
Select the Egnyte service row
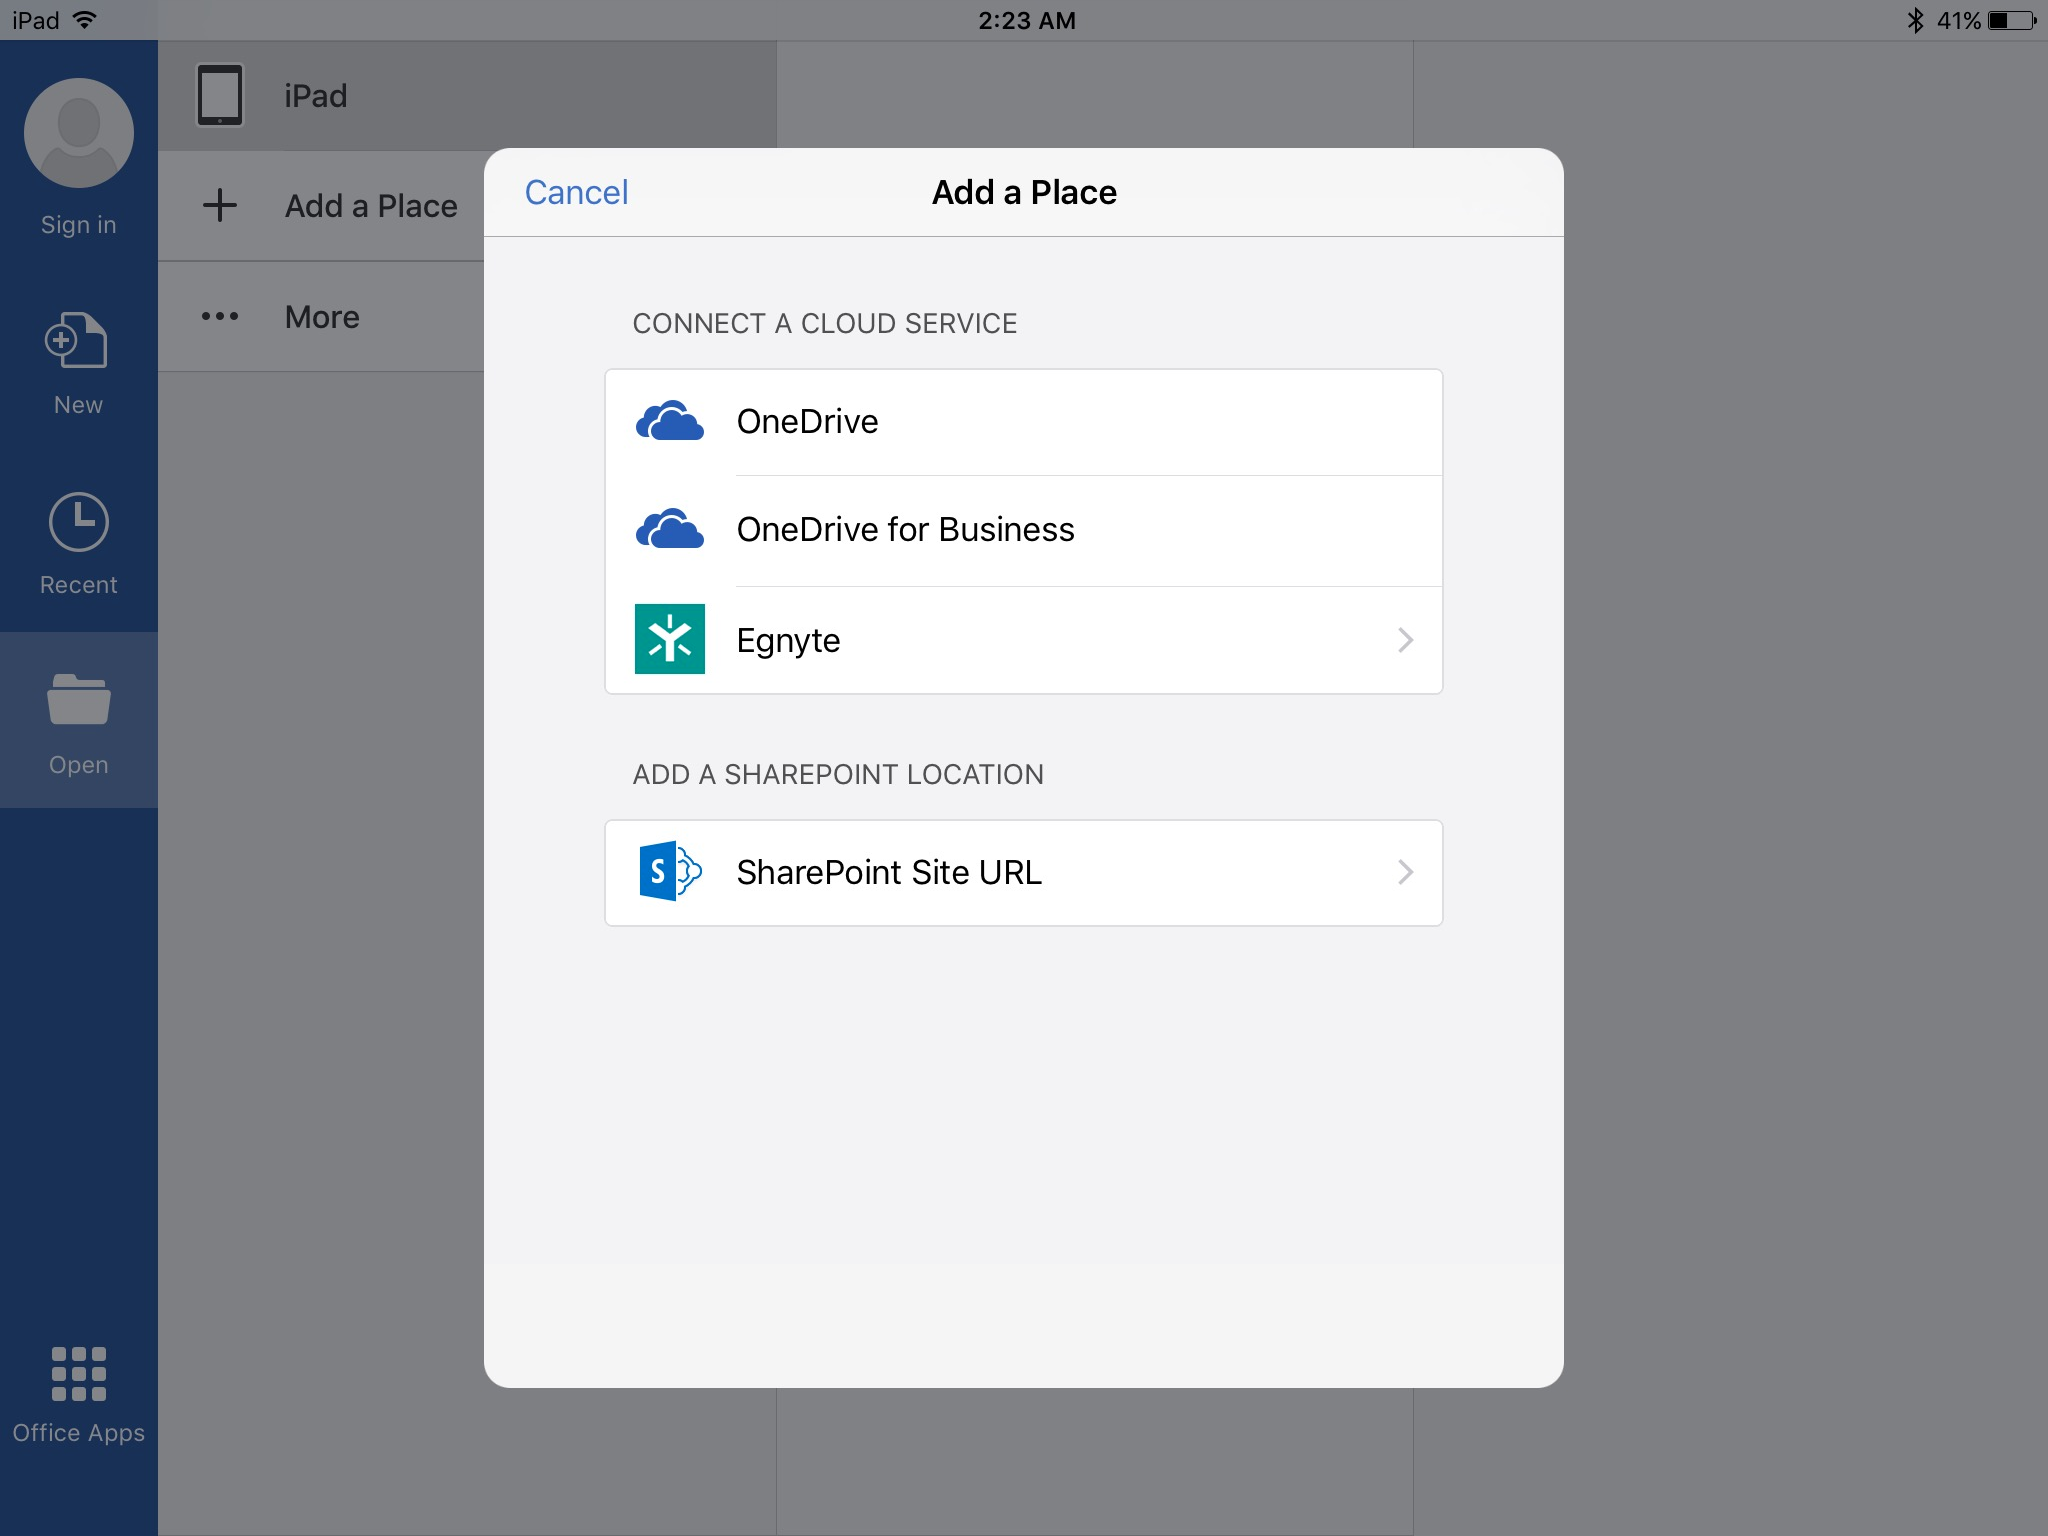(x=1024, y=640)
